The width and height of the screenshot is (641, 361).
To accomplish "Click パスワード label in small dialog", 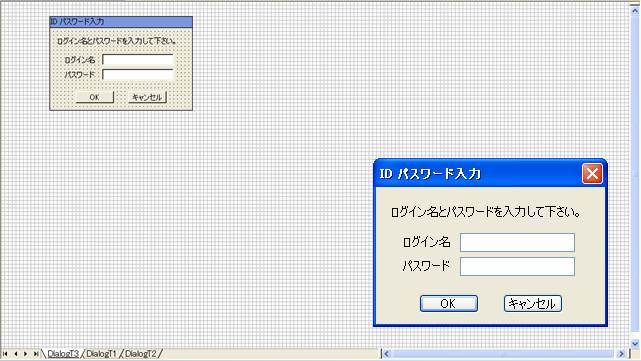I will pyautogui.click(x=79, y=75).
